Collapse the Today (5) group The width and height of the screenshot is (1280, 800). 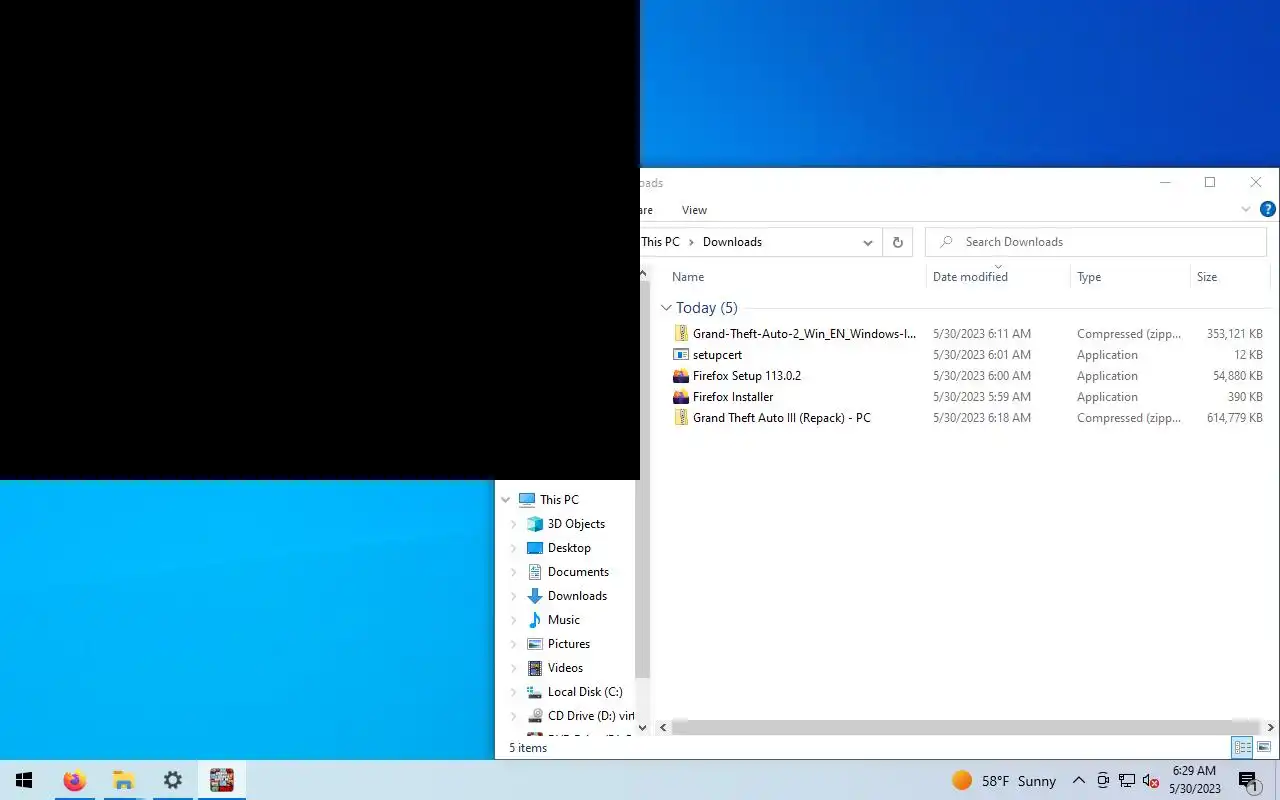point(666,308)
